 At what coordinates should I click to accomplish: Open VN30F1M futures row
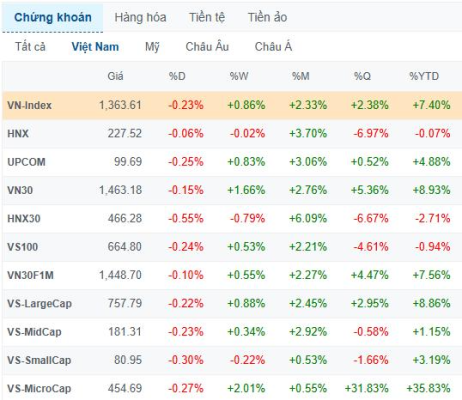[x=232, y=275]
